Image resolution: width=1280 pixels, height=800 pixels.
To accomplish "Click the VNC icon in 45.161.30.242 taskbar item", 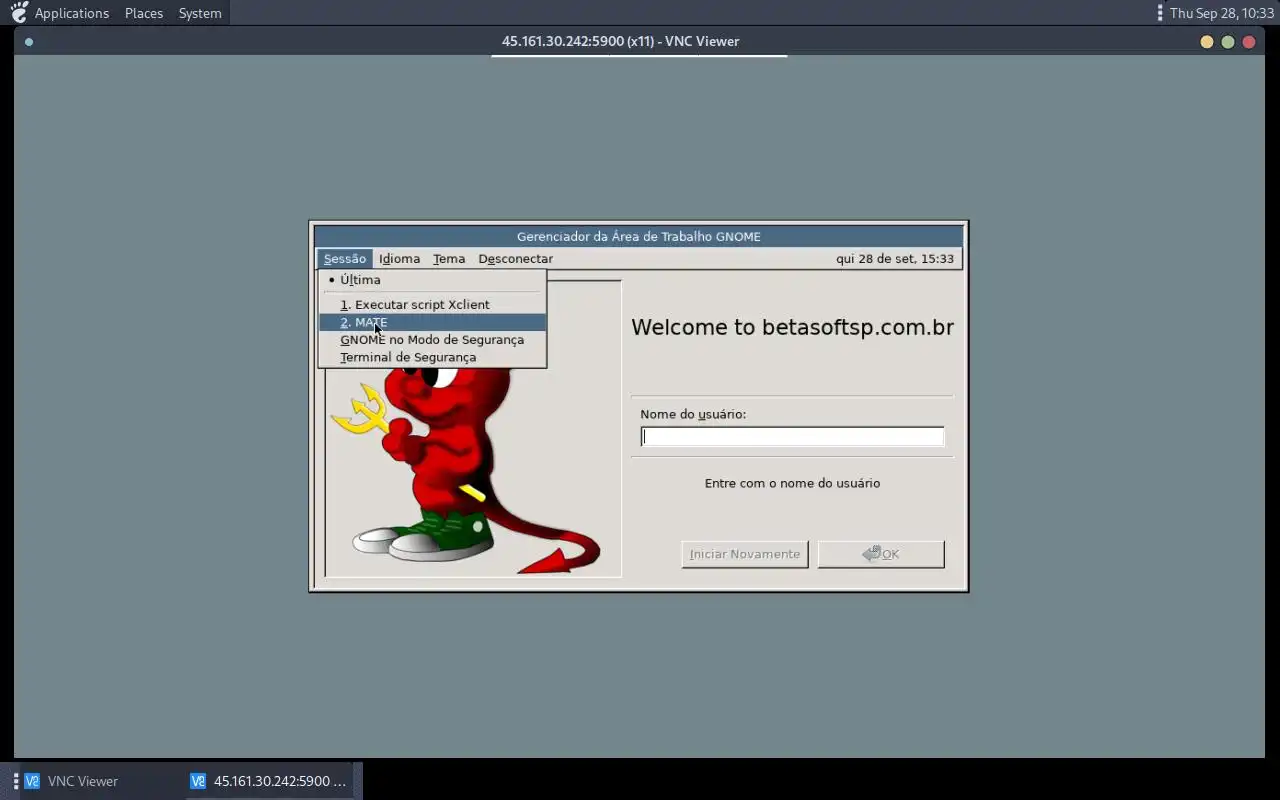I will pos(198,781).
